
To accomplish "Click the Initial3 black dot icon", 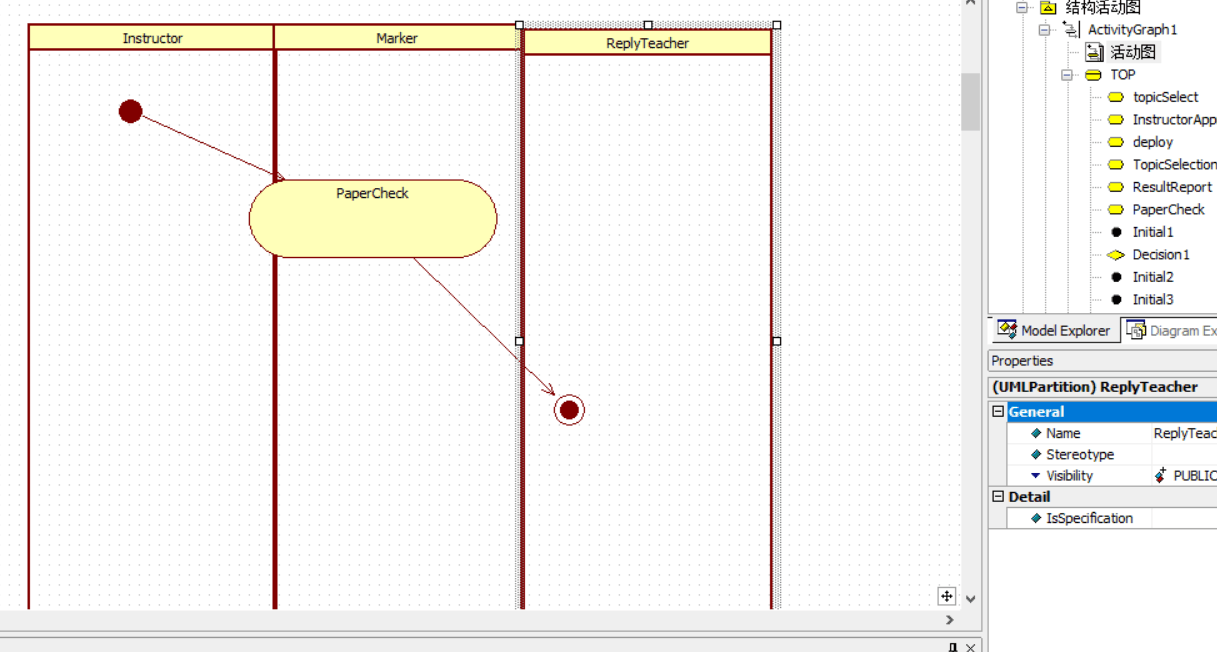I will (x=1116, y=300).
